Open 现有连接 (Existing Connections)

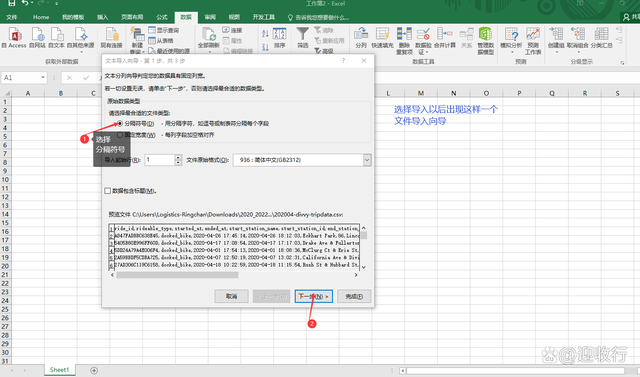pos(111,37)
